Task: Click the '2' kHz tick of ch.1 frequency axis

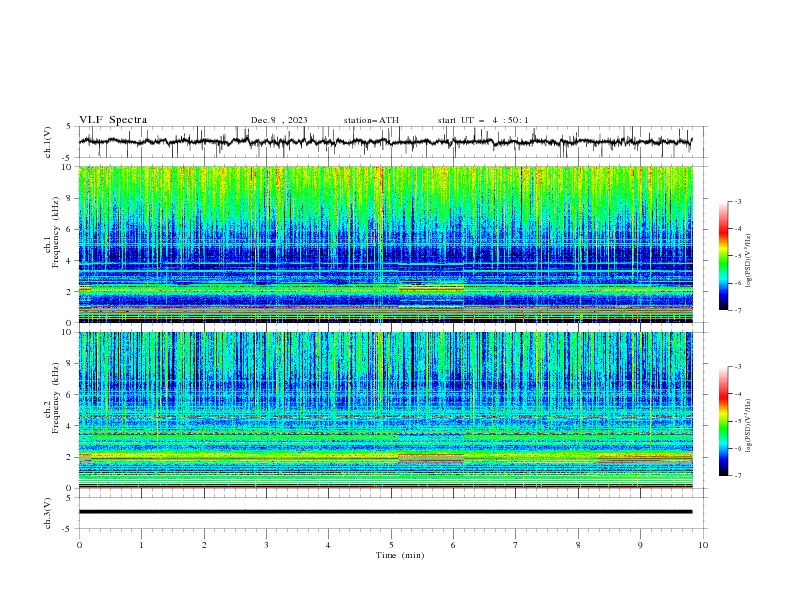Action: (x=69, y=292)
